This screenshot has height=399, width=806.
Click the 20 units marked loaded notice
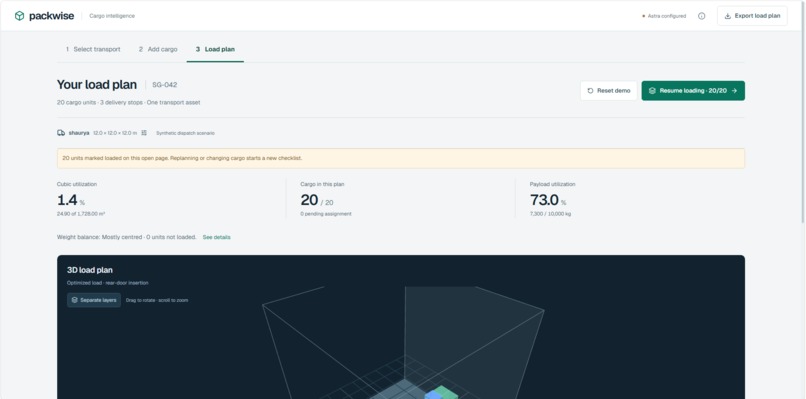401,158
